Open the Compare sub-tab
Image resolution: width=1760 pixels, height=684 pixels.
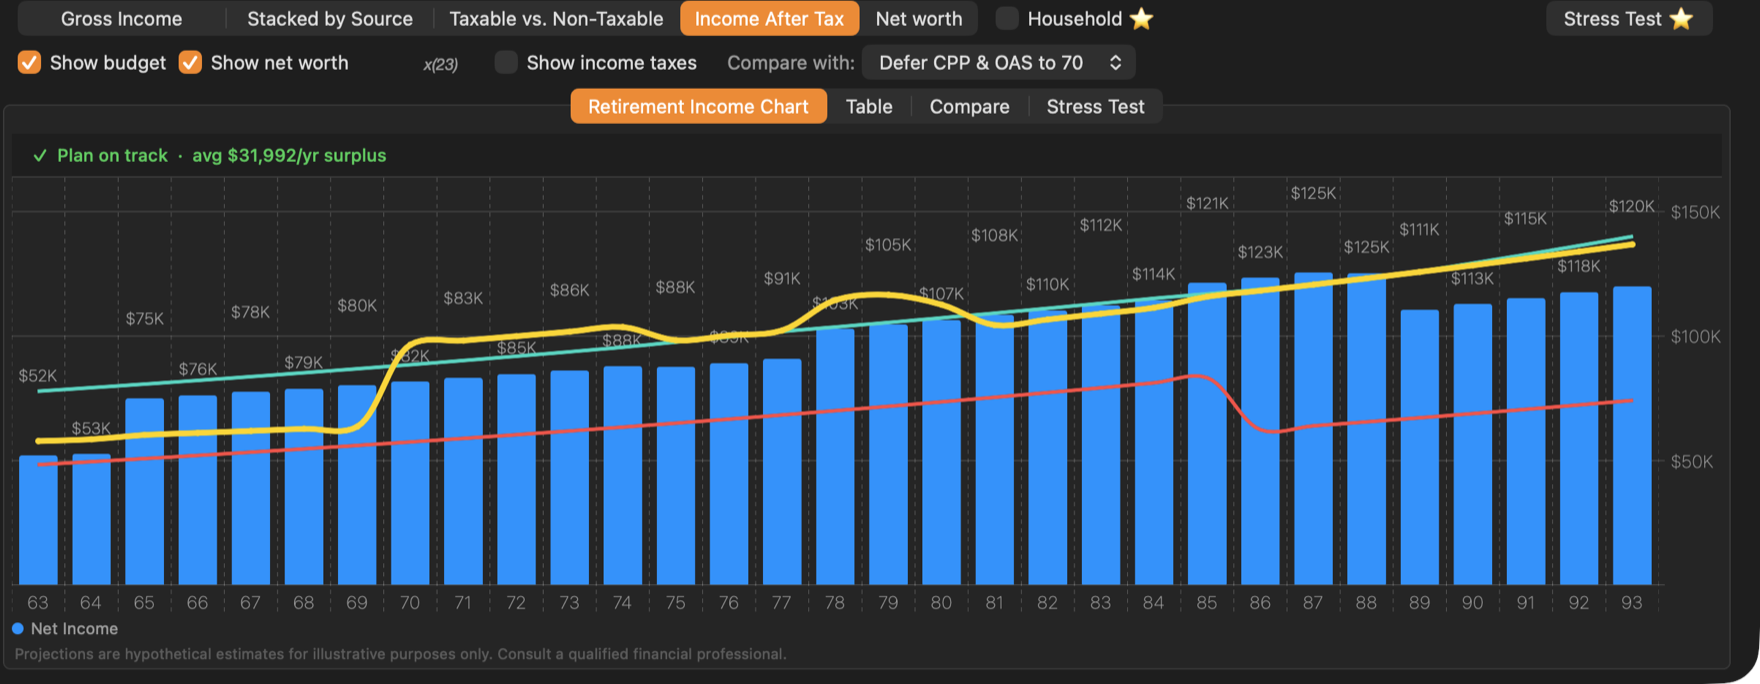click(970, 106)
